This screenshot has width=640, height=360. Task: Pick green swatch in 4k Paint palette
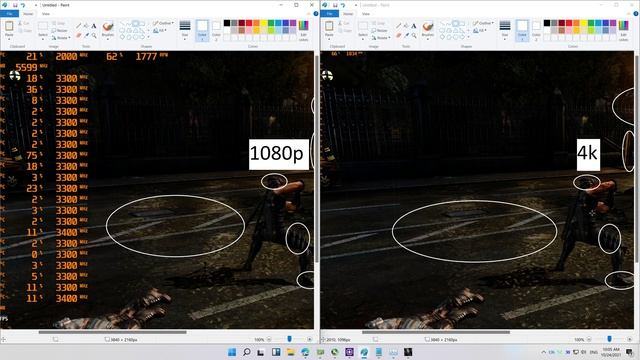(591, 23)
